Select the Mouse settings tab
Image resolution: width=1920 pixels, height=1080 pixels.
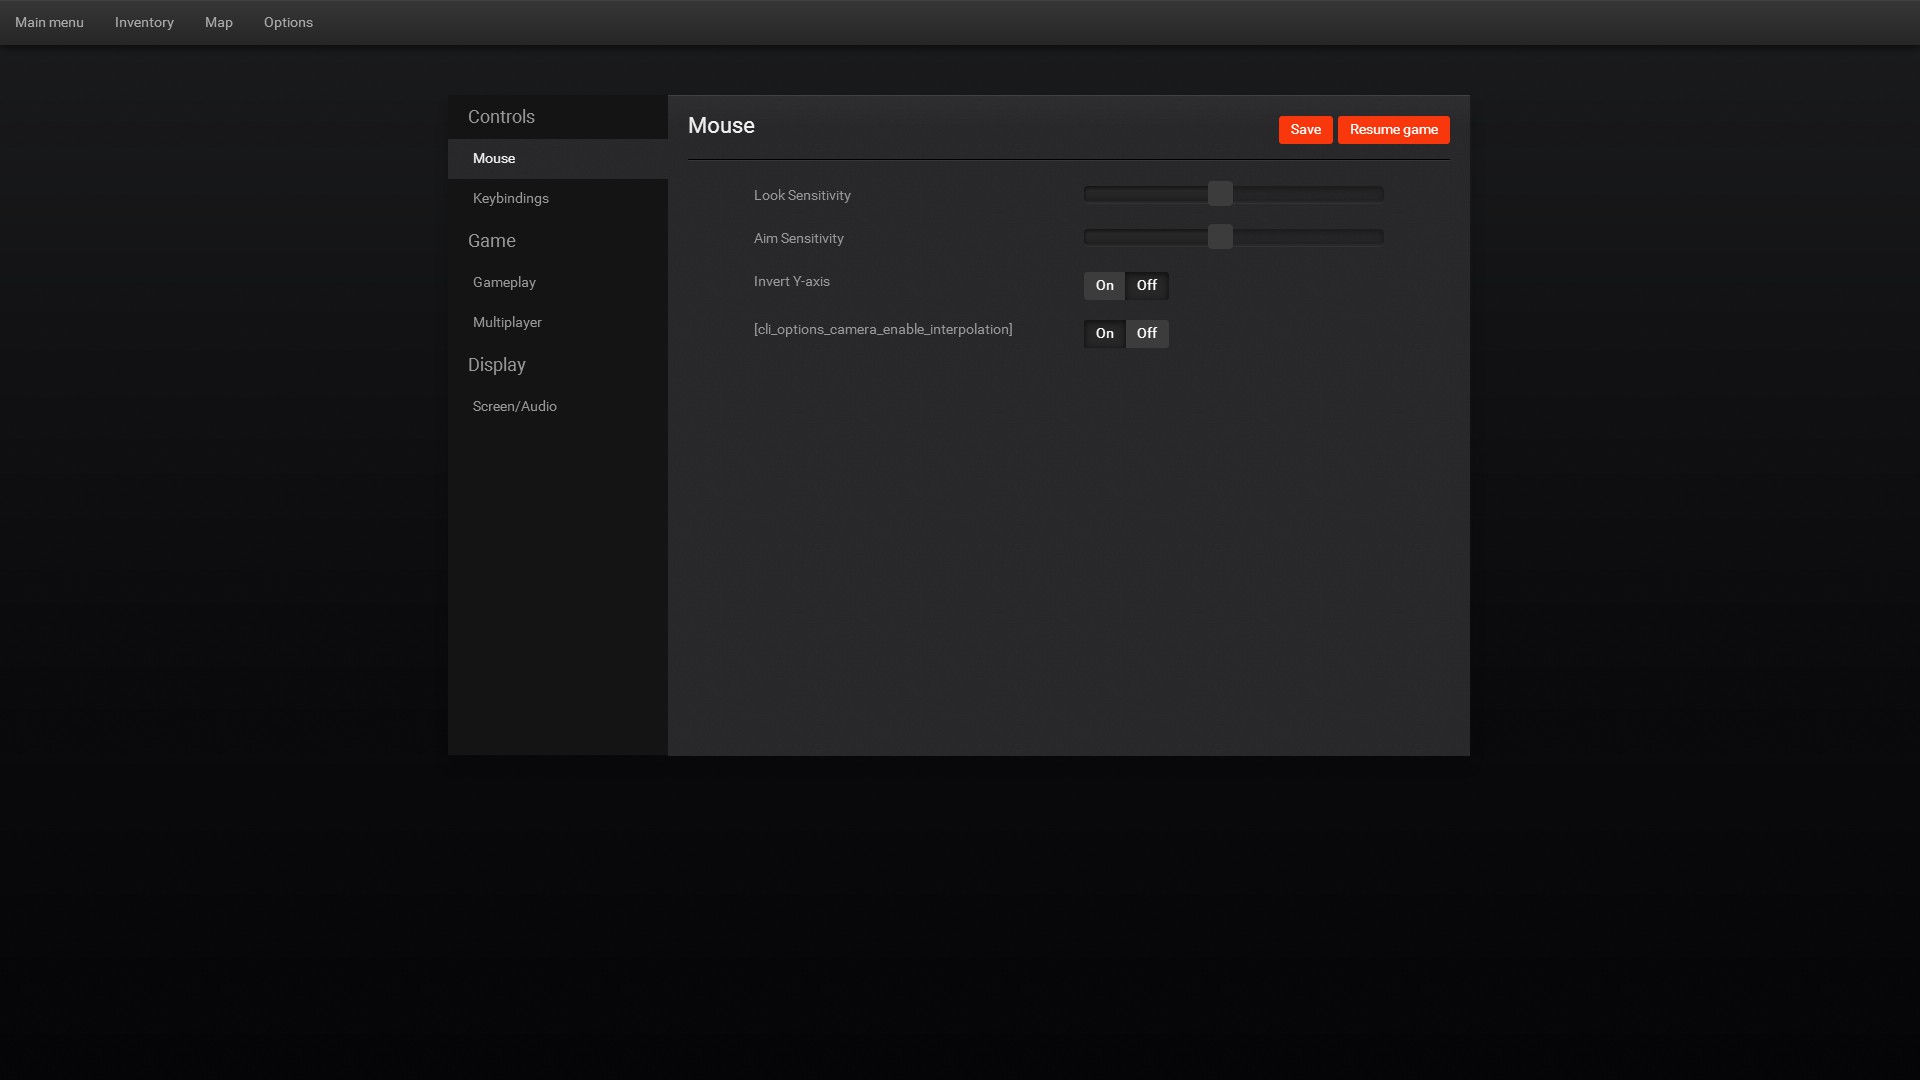click(x=494, y=158)
